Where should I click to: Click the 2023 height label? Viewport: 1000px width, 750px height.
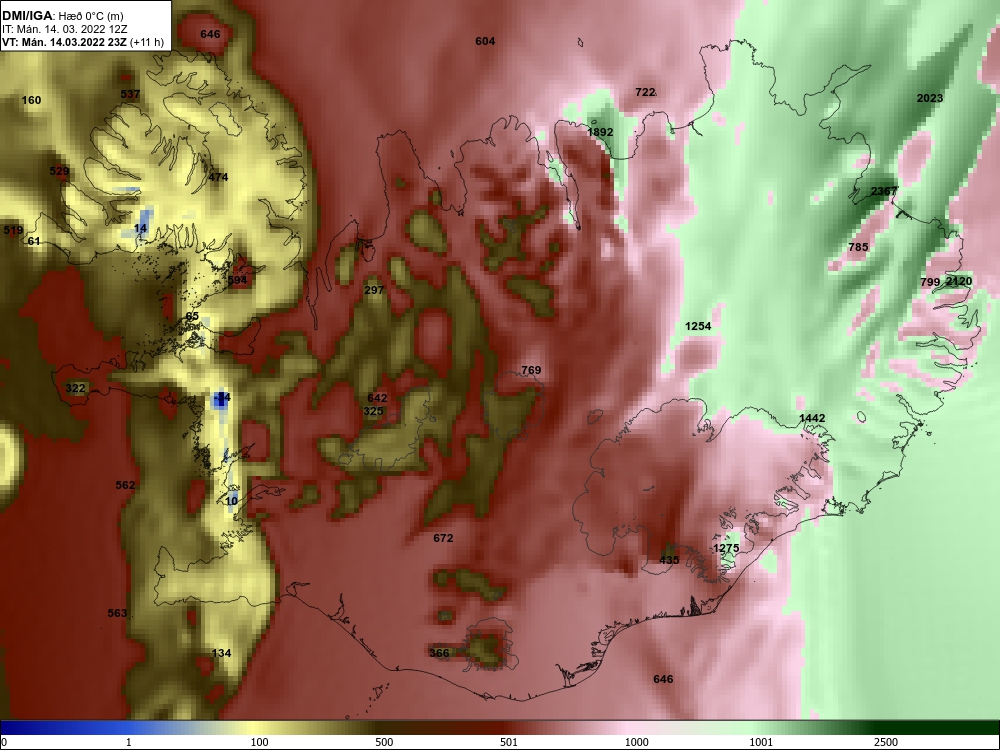[929, 98]
